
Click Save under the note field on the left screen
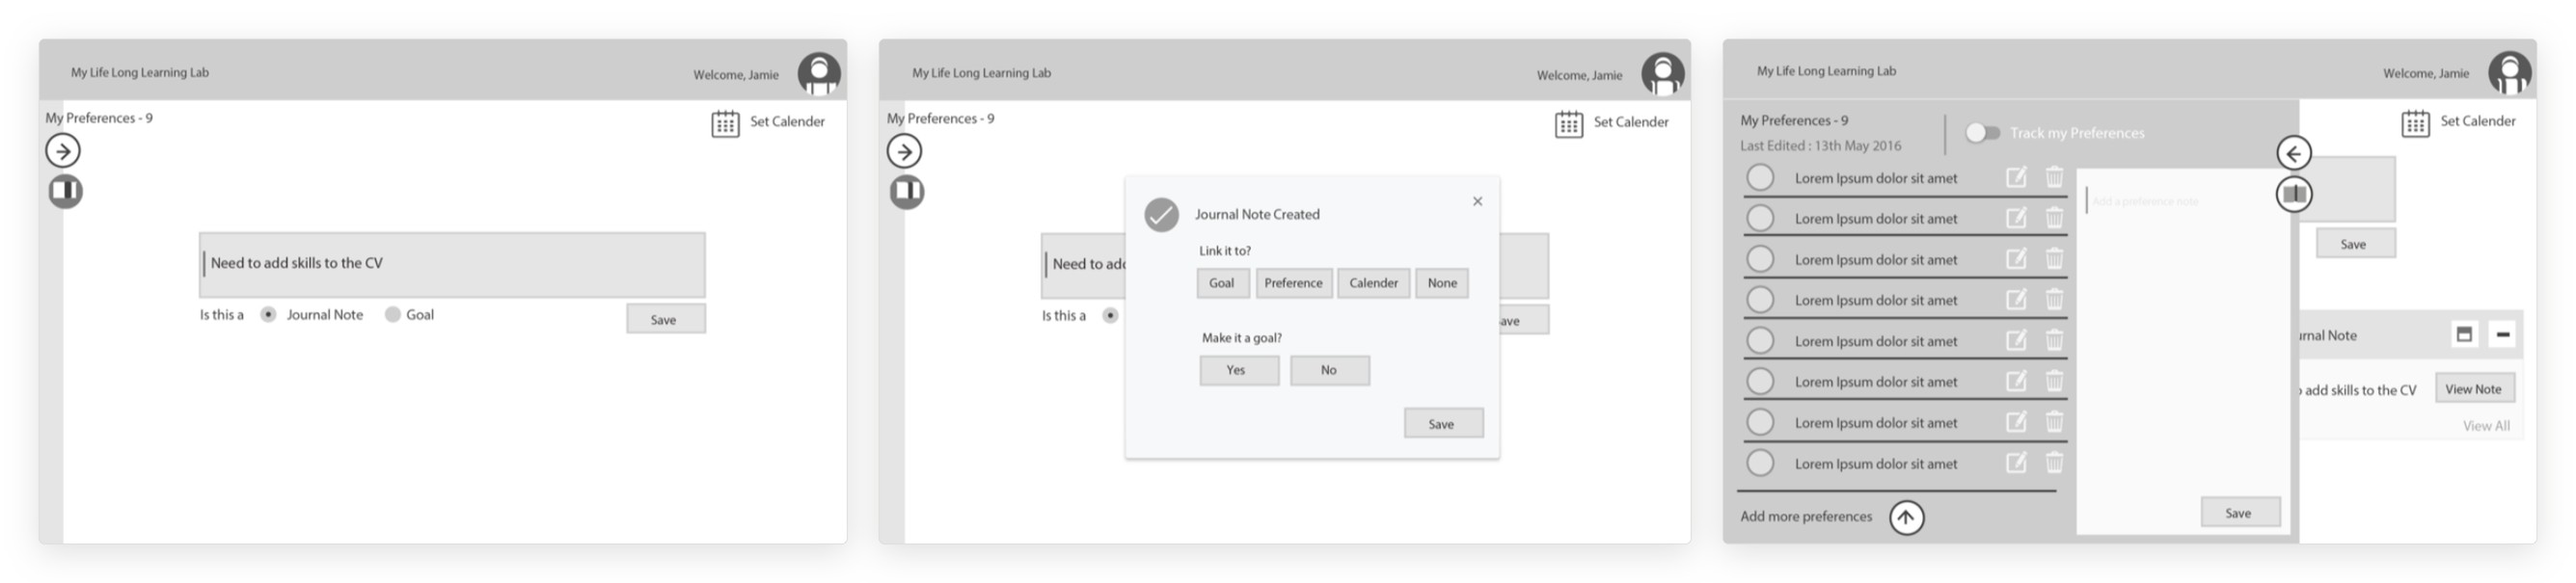(x=666, y=319)
